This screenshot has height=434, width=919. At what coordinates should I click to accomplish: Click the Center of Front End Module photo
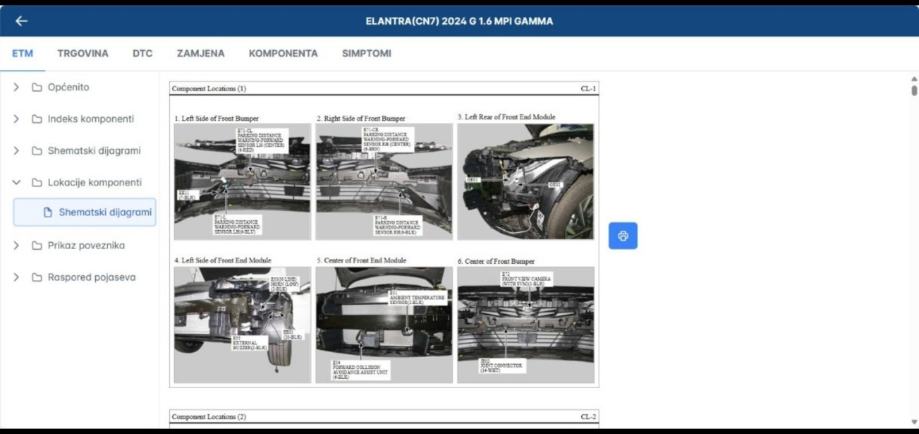click(384, 325)
